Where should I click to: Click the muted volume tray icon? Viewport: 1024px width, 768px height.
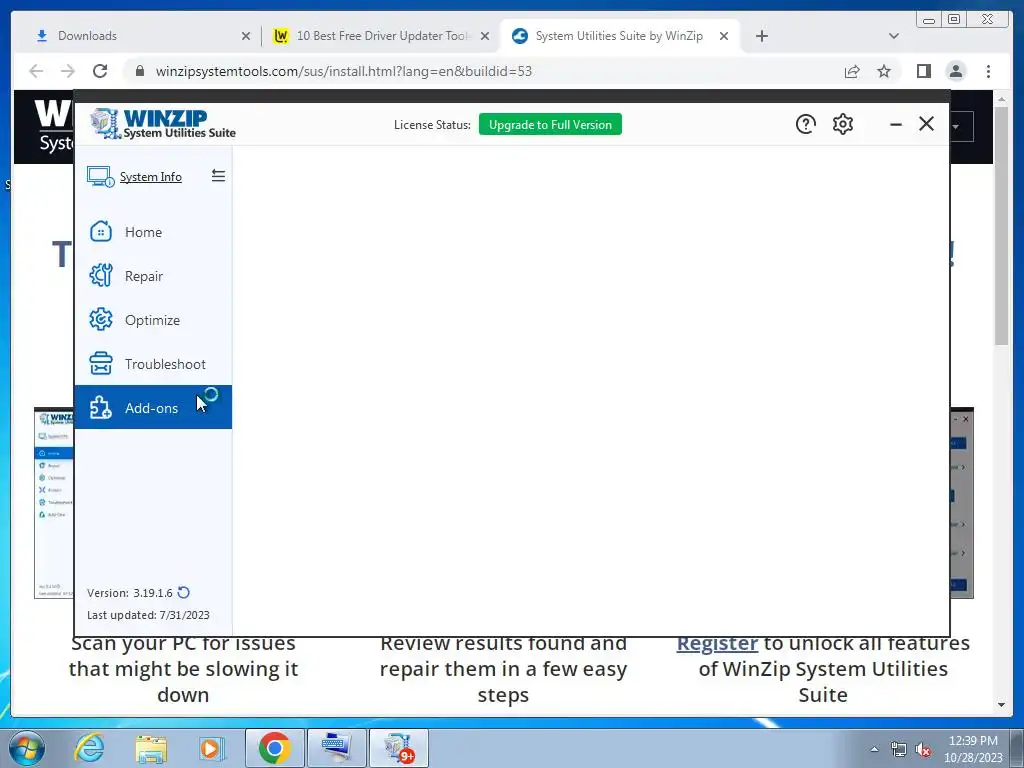pos(923,749)
